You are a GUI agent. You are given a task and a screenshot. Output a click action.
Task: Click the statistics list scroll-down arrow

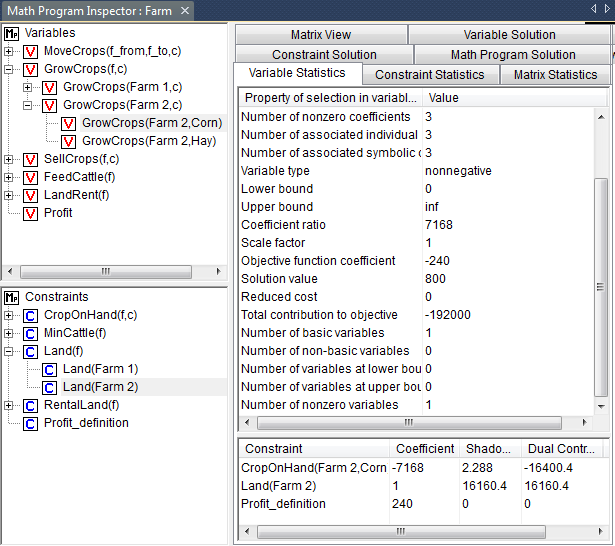point(601,407)
